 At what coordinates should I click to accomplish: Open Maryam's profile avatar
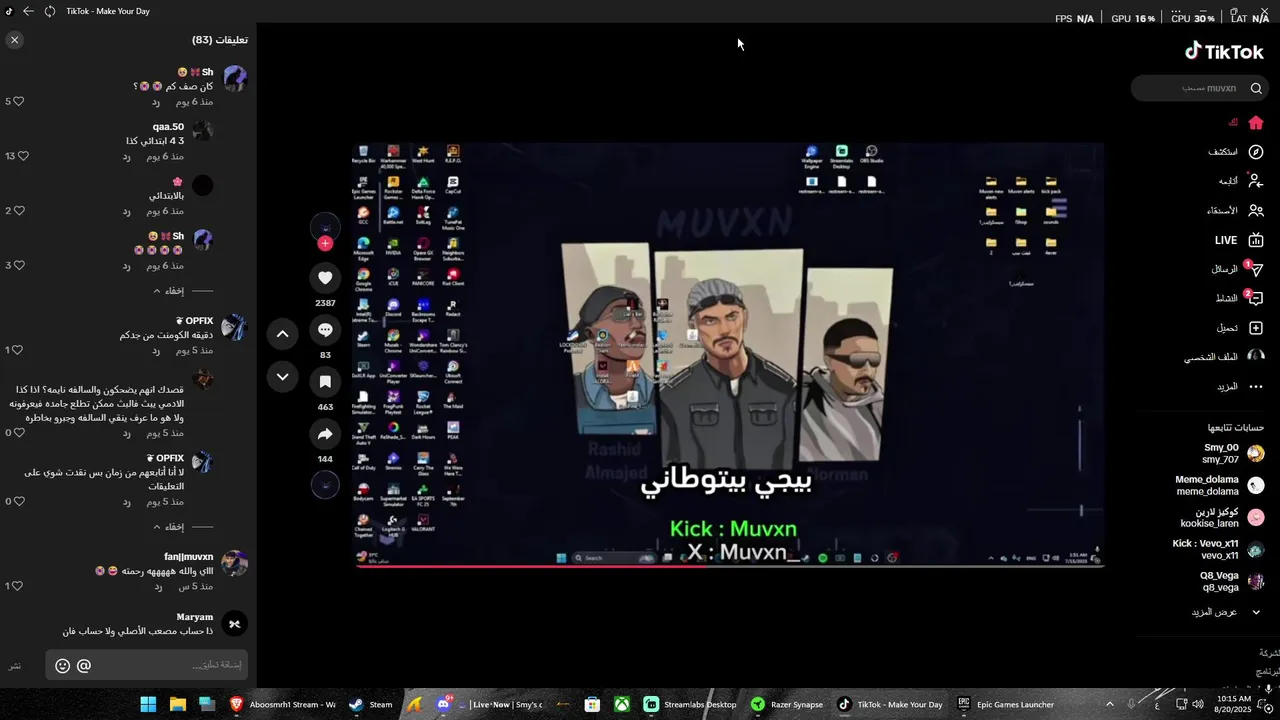(x=234, y=623)
